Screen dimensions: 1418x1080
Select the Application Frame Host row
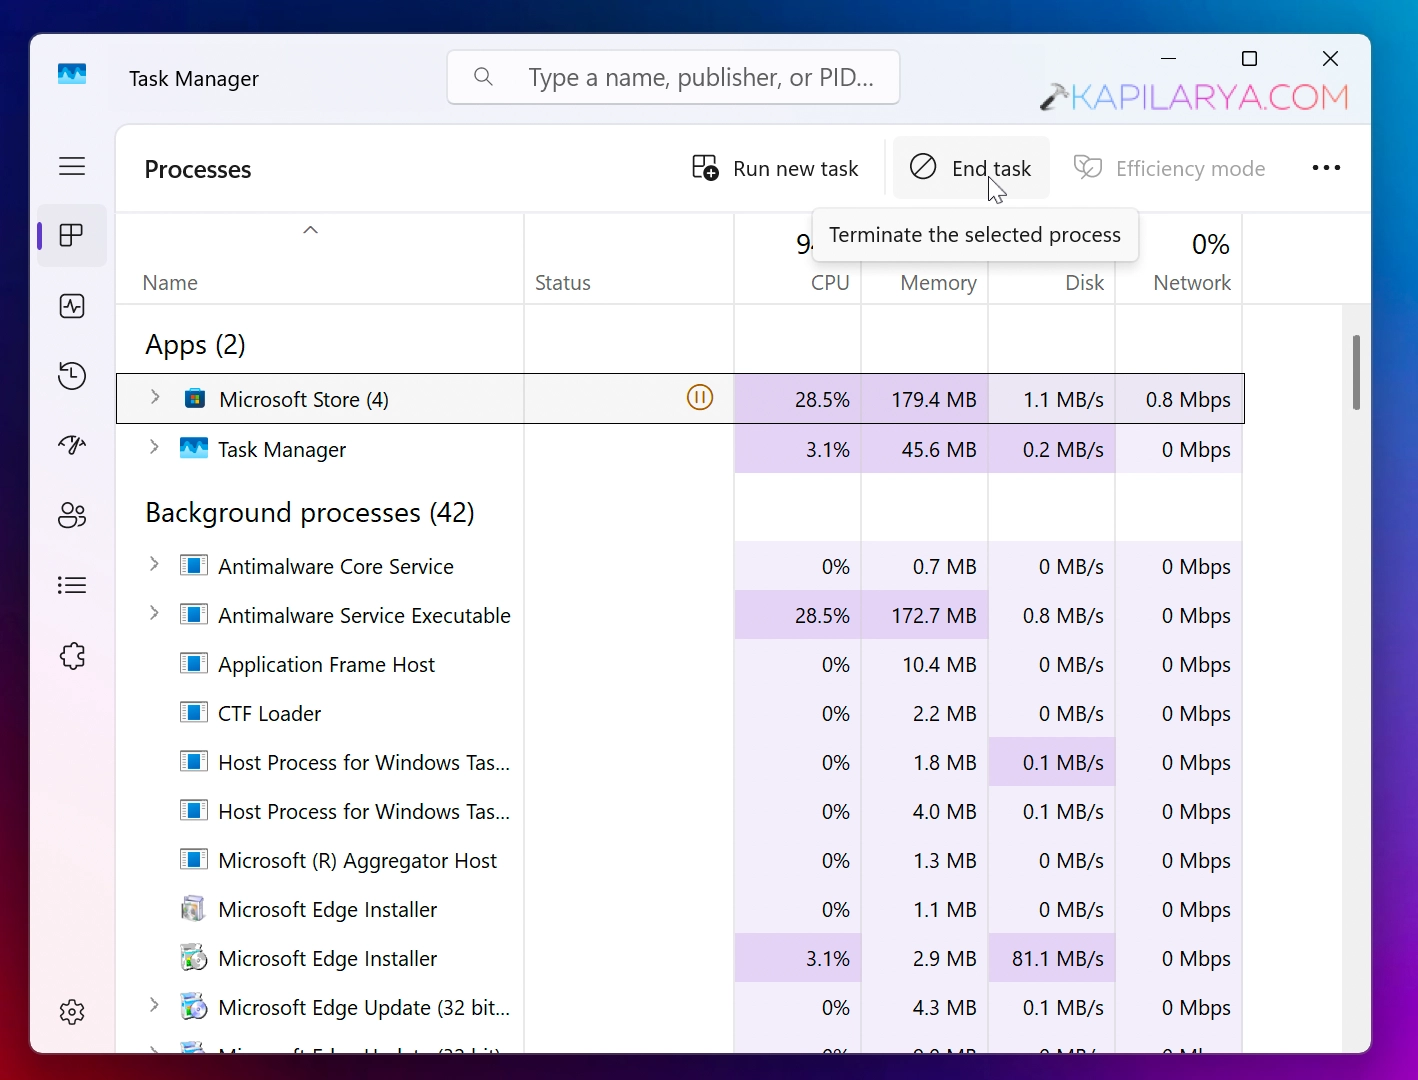[679, 665]
